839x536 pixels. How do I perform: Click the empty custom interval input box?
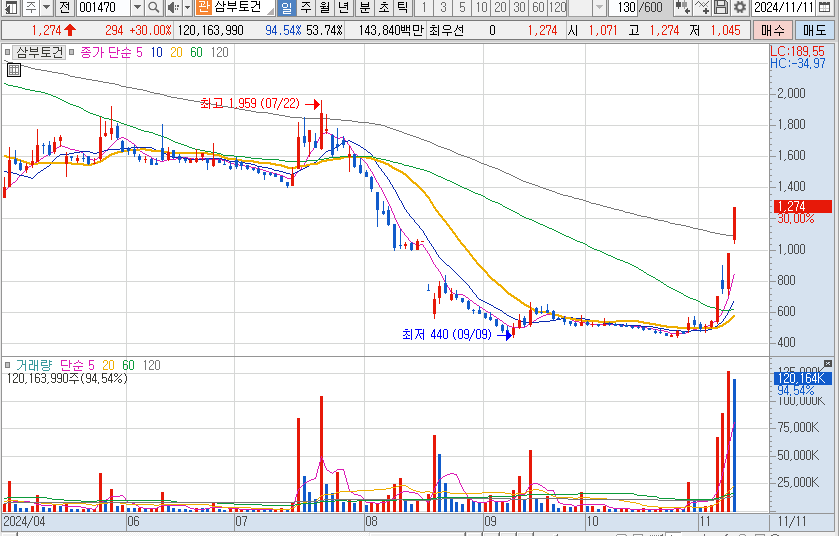click(581, 7)
